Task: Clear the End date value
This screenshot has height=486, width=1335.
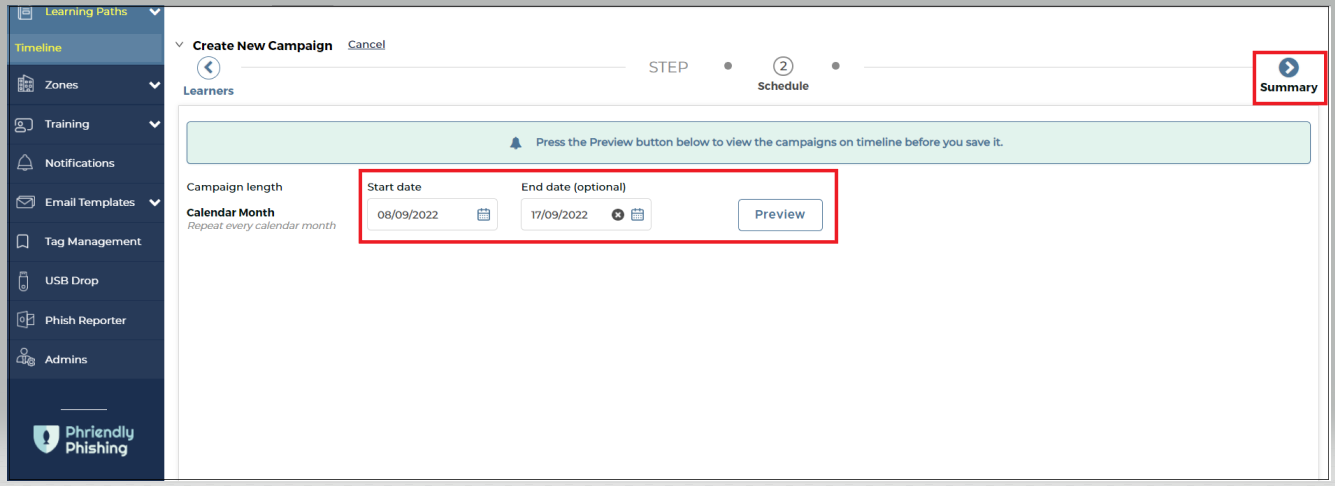Action: tap(618, 214)
